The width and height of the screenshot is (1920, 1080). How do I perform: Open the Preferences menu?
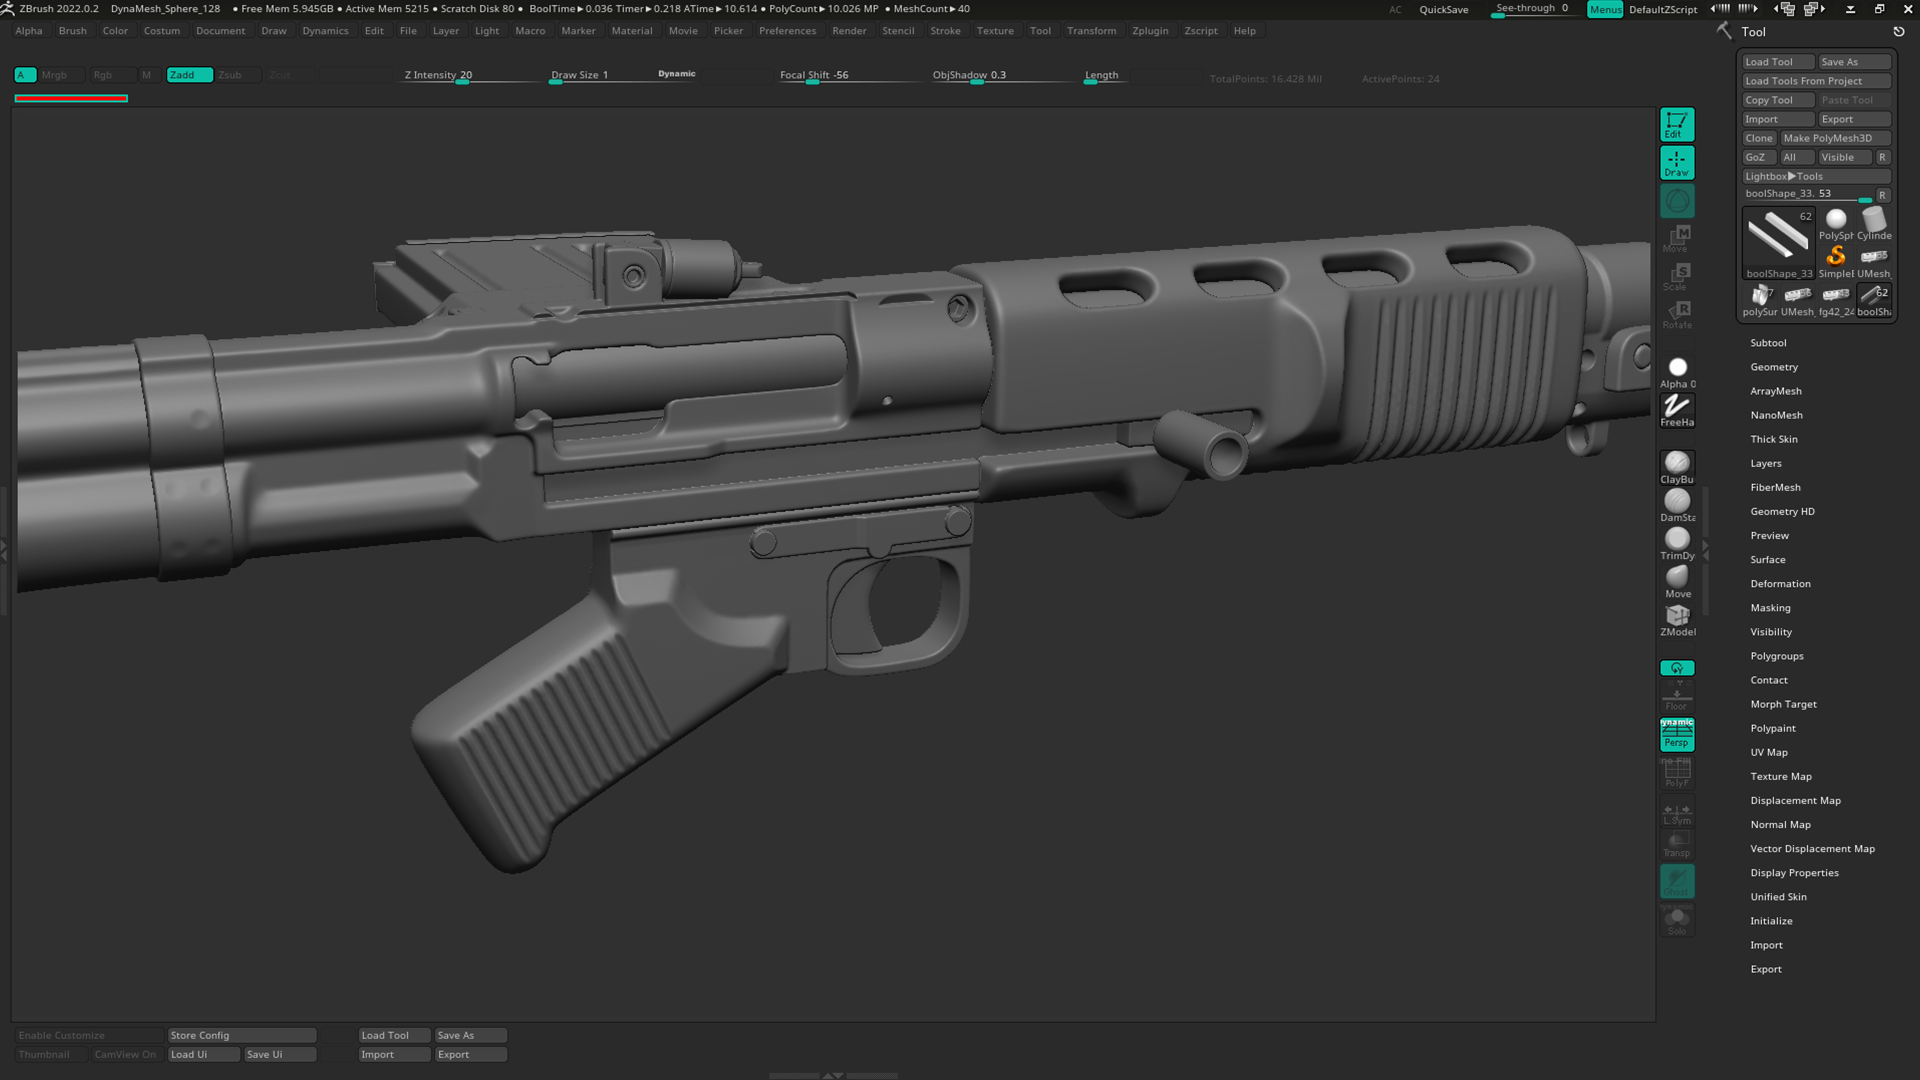787,31
